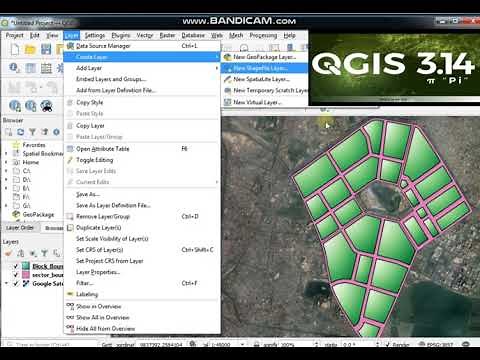Click the sector_boundary pink color swatch
This screenshot has height=360, width=480.
click(x=26, y=275)
